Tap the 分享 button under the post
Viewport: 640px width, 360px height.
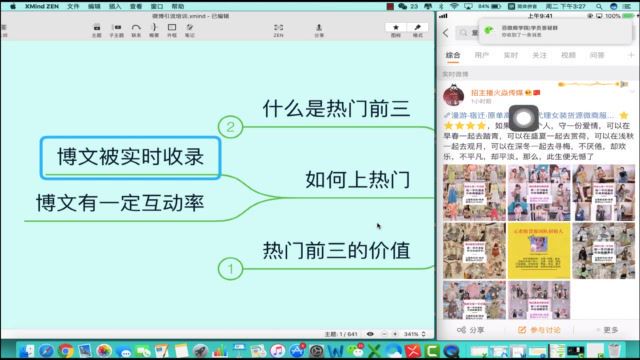[471, 330]
